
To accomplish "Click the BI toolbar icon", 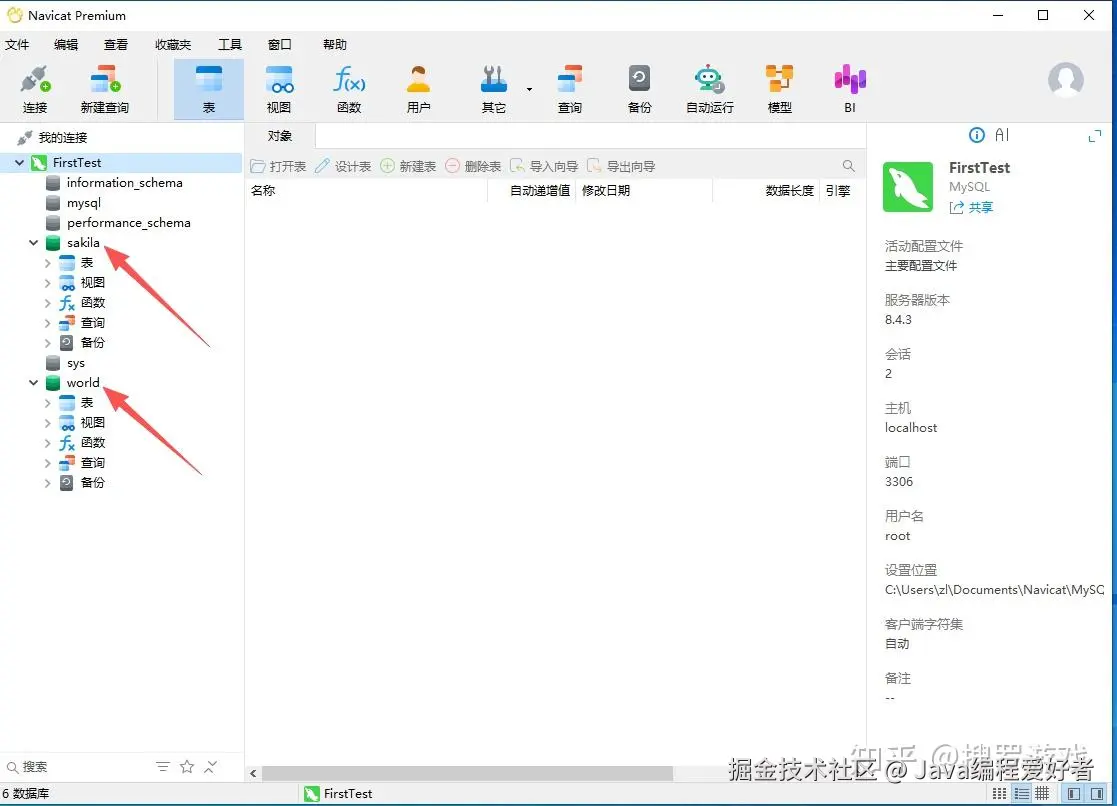I will click(850, 89).
